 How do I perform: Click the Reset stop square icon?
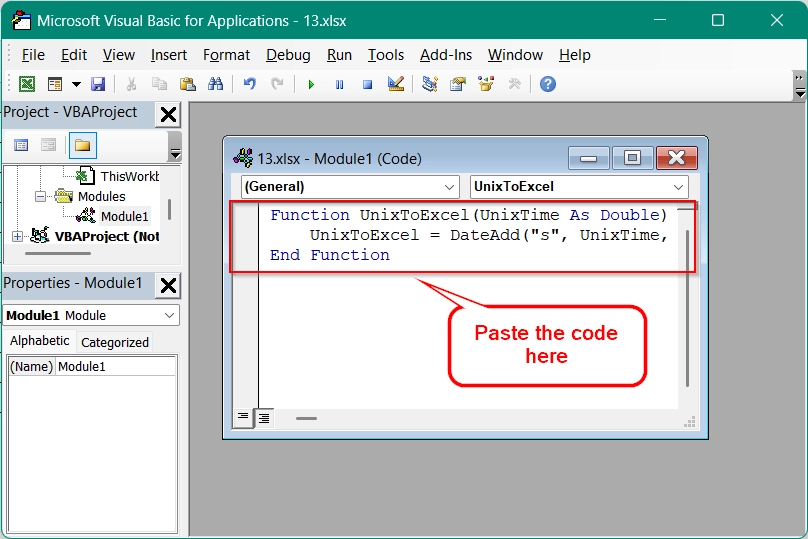point(367,85)
